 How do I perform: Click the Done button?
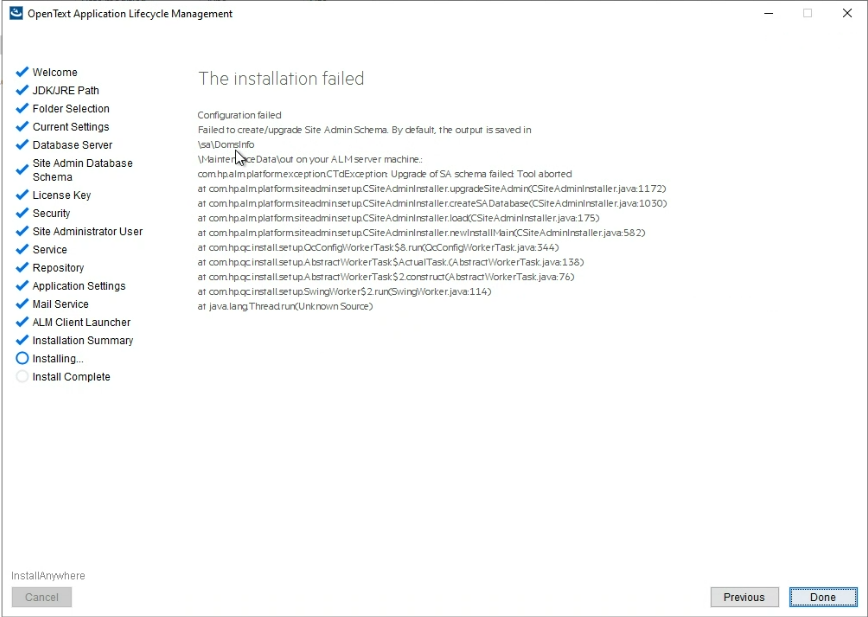pos(822,596)
